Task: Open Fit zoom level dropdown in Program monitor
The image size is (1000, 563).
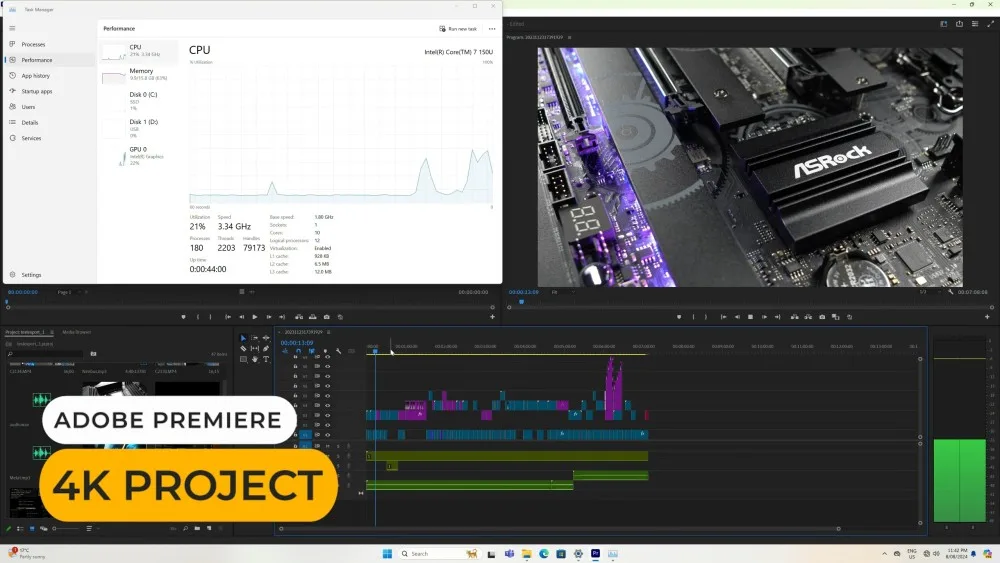Action: pos(561,291)
